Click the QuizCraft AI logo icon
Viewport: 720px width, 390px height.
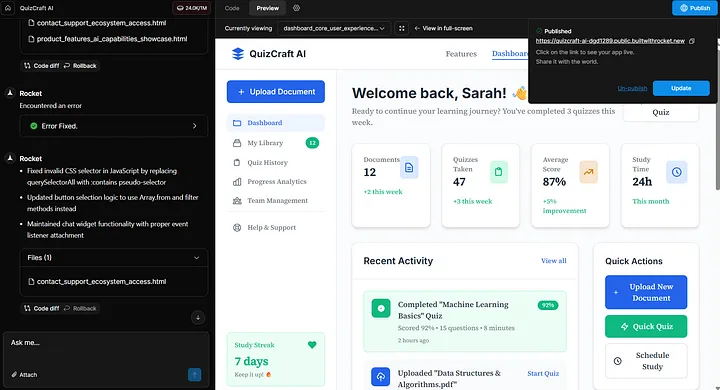pyautogui.click(x=238, y=54)
